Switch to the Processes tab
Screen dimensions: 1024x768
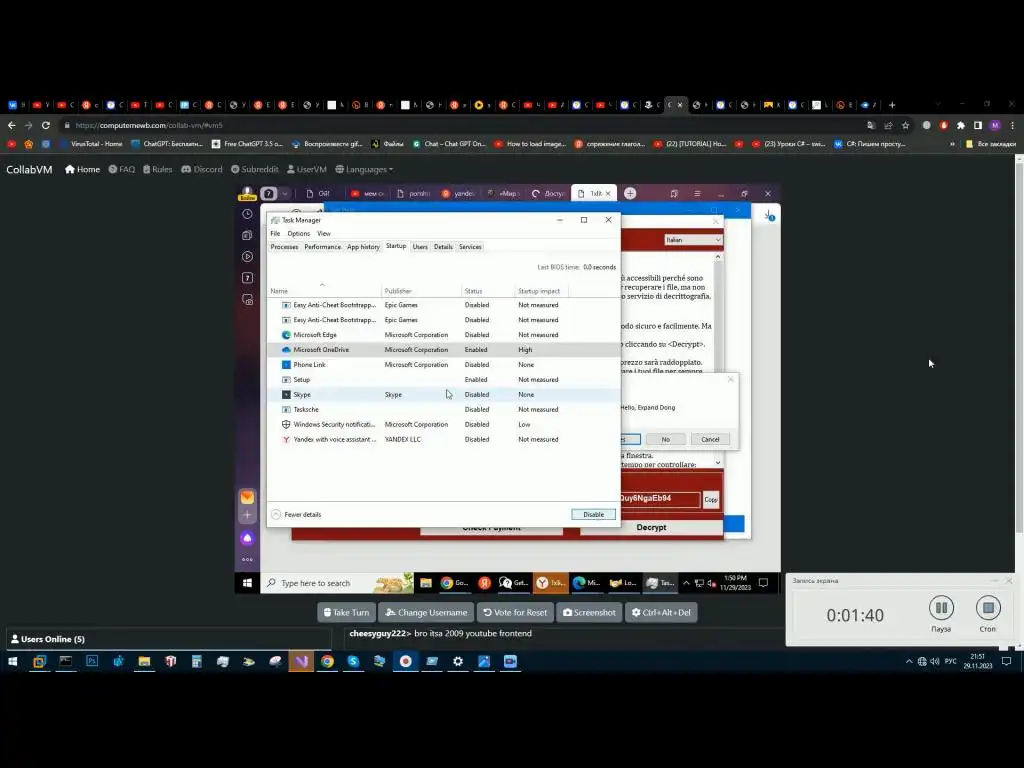tap(284, 247)
